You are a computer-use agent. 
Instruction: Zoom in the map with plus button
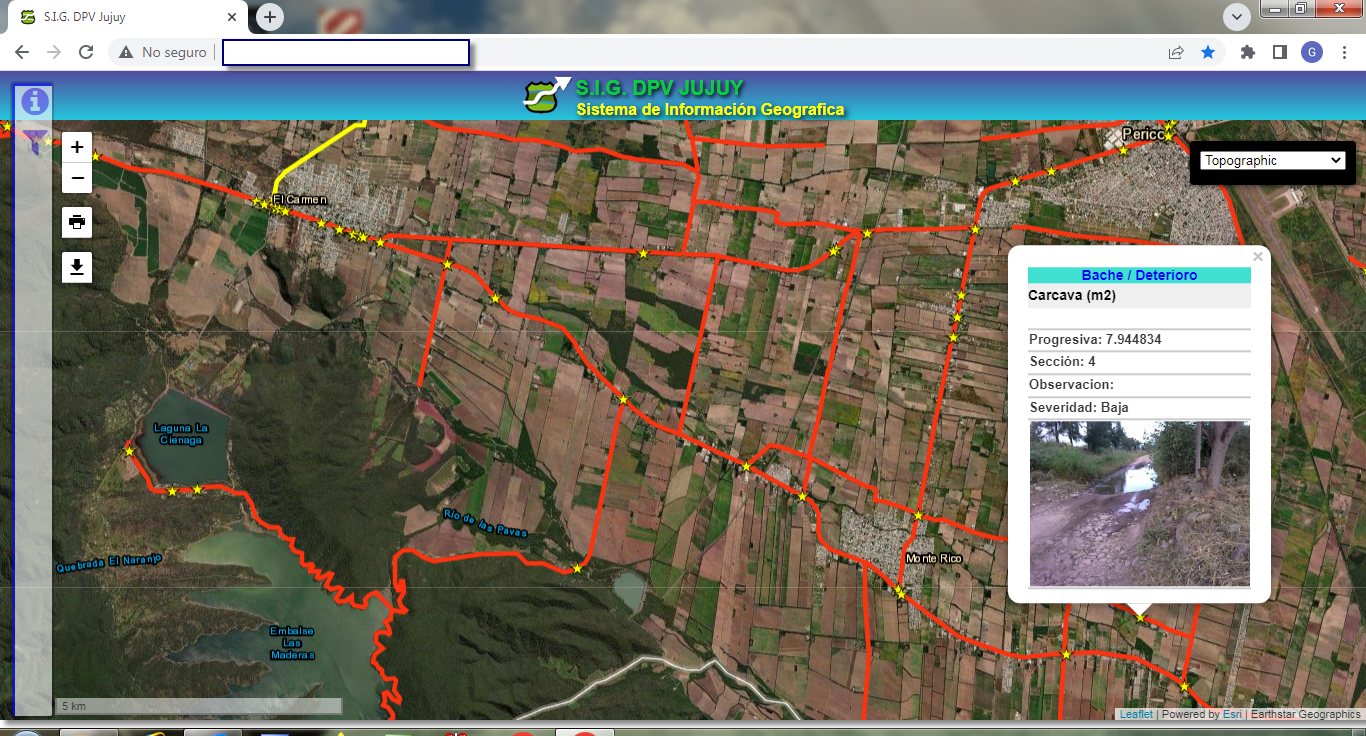77,147
